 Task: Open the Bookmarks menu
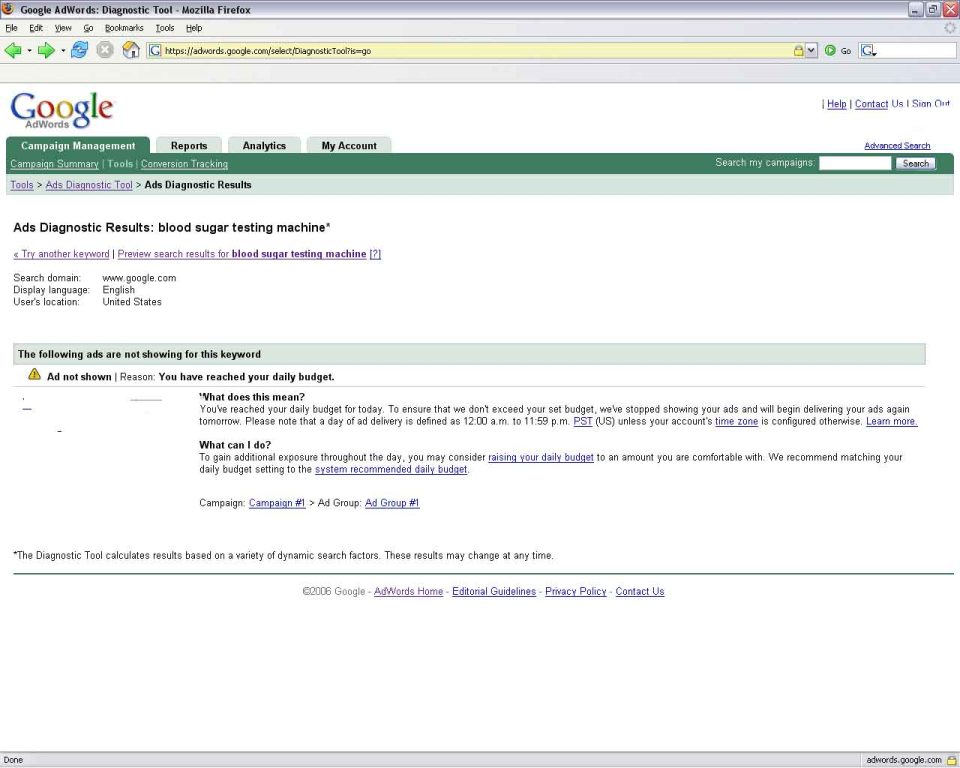pyautogui.click(x=124, y=28)
